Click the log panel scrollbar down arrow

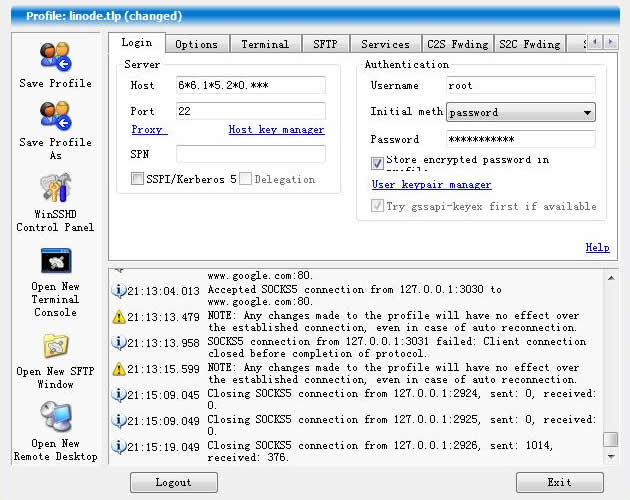[x=610, y=457]
